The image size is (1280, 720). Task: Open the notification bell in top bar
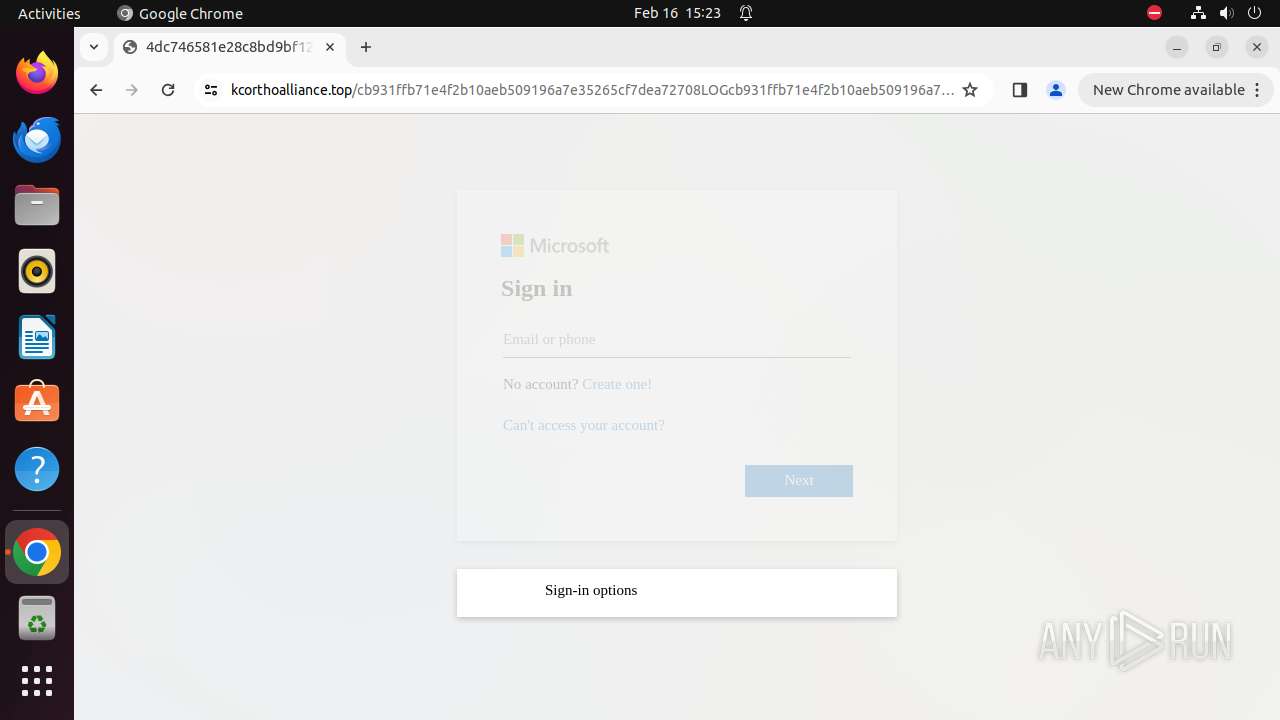(746, 13)
